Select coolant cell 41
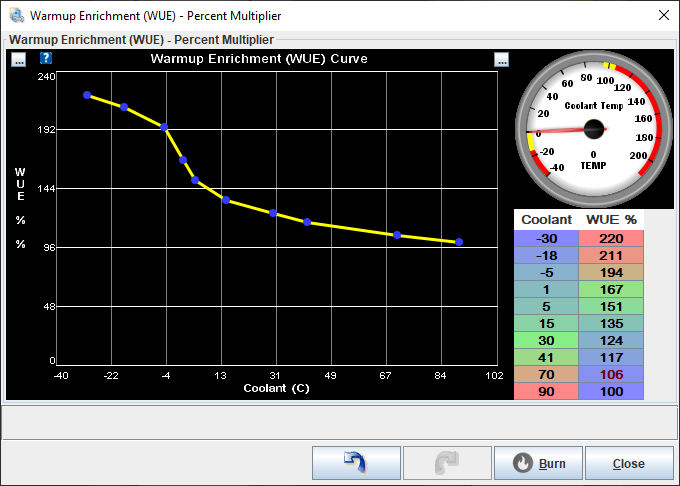 pyautogui.click(x=546, y=357)
